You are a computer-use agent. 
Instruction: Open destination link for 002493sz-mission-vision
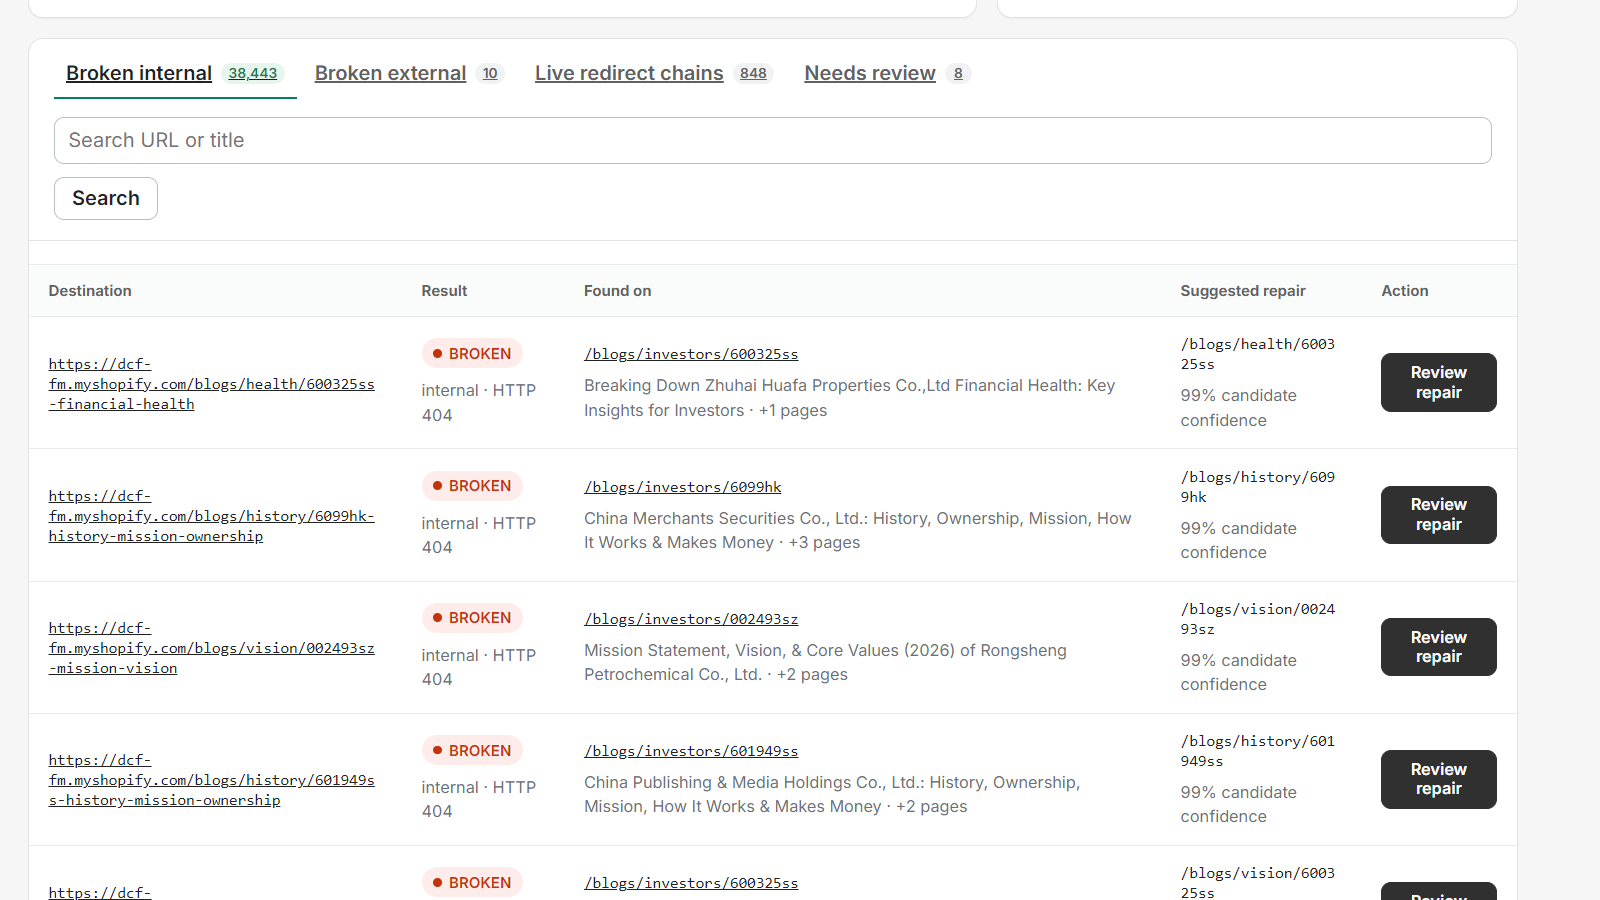[212, 648]
